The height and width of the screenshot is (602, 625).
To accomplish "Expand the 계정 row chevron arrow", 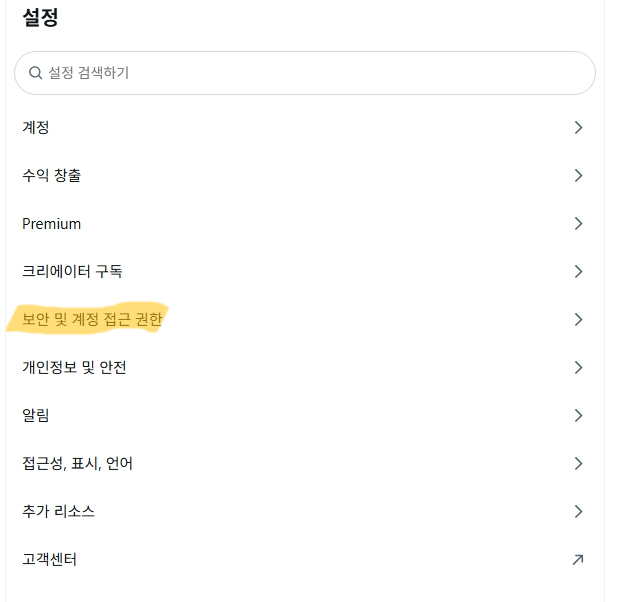I will point(578,128).
